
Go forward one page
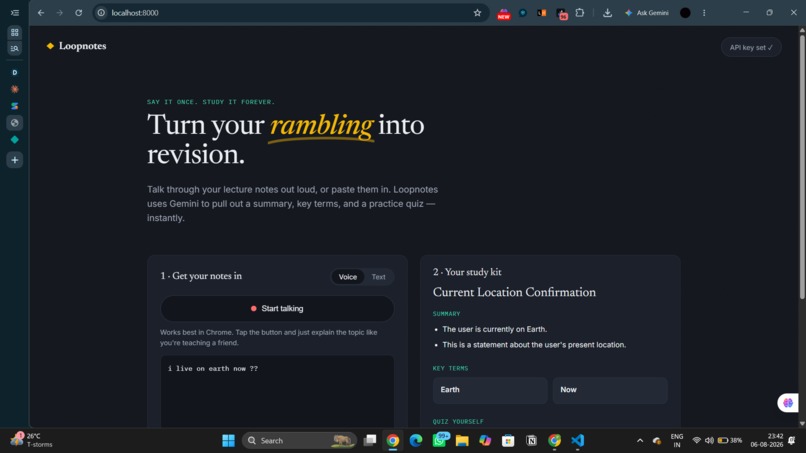click(60, 13)
